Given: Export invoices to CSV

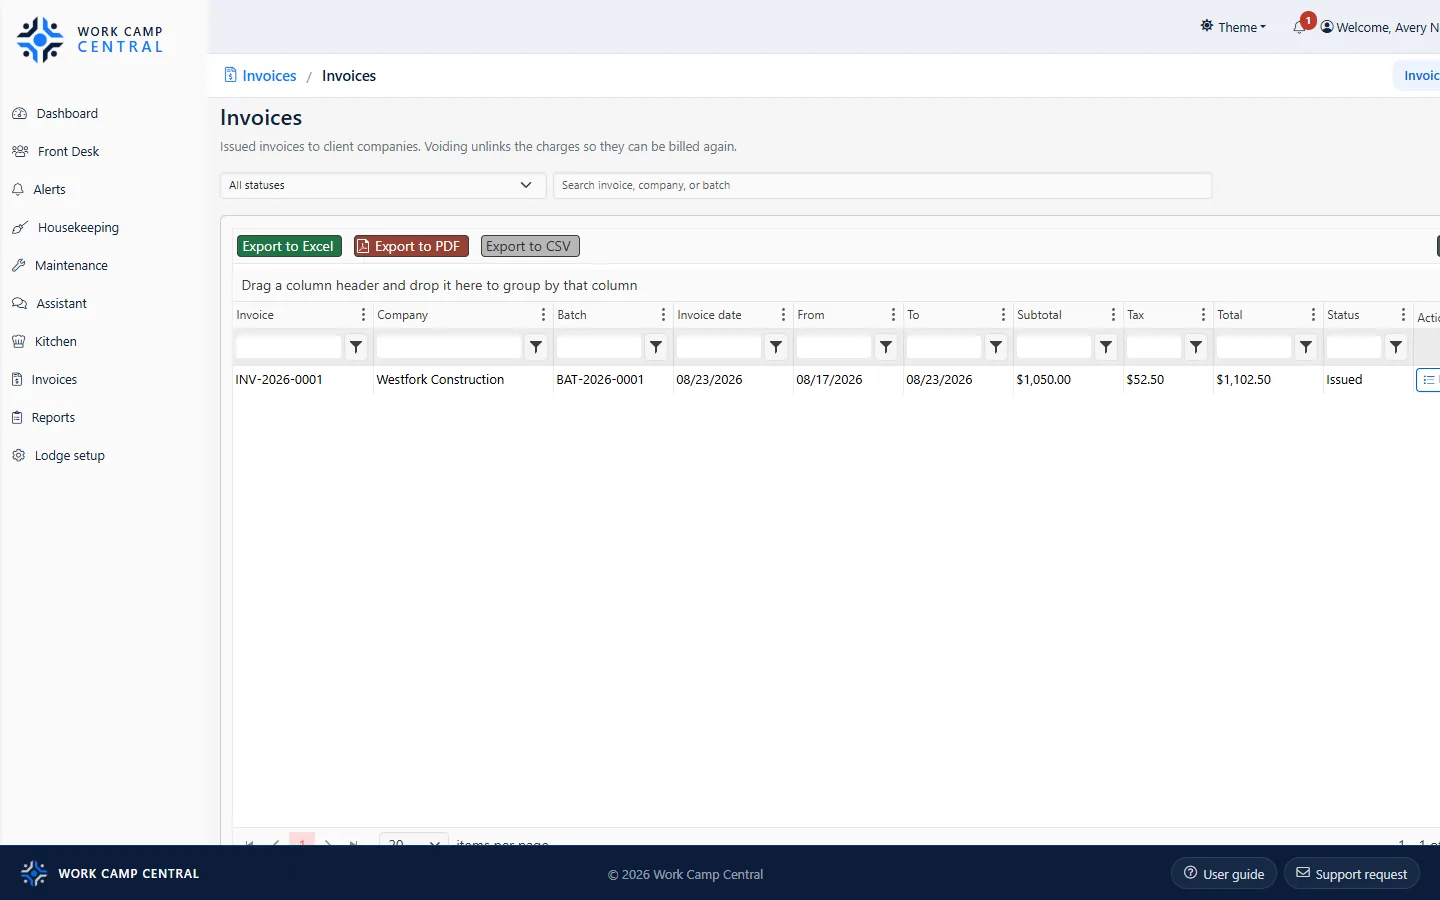Looking at the screenshot, I should pyautogui.click(x=530, y=246).
